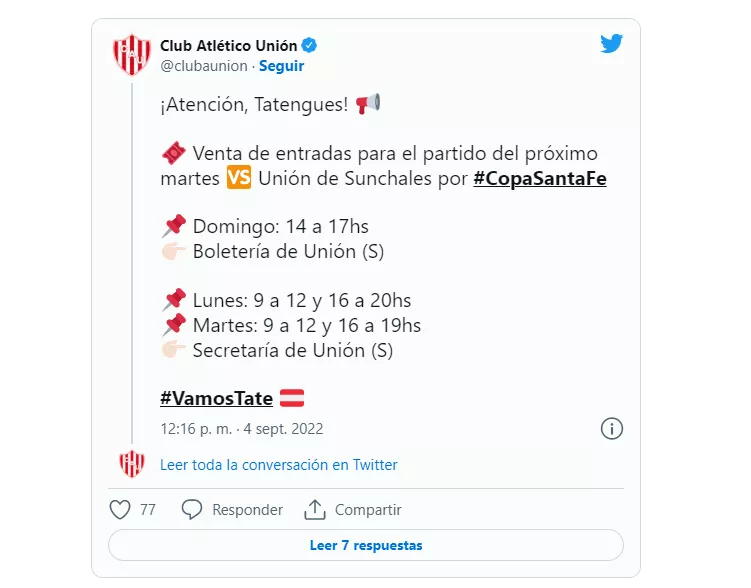
Task: Click the flag emoji beside #VamosTate
Action: pos(292,398)
